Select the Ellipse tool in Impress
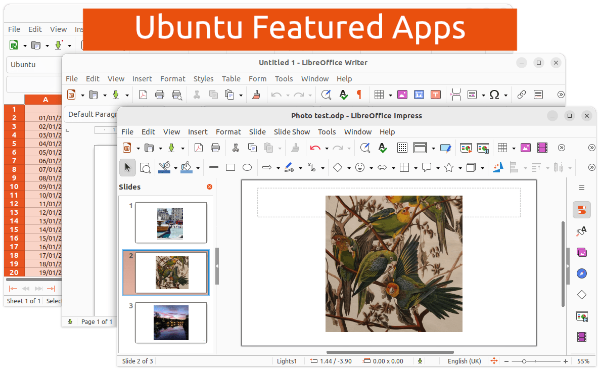Viewport: 600px width, 370px height. pos(247,168)
